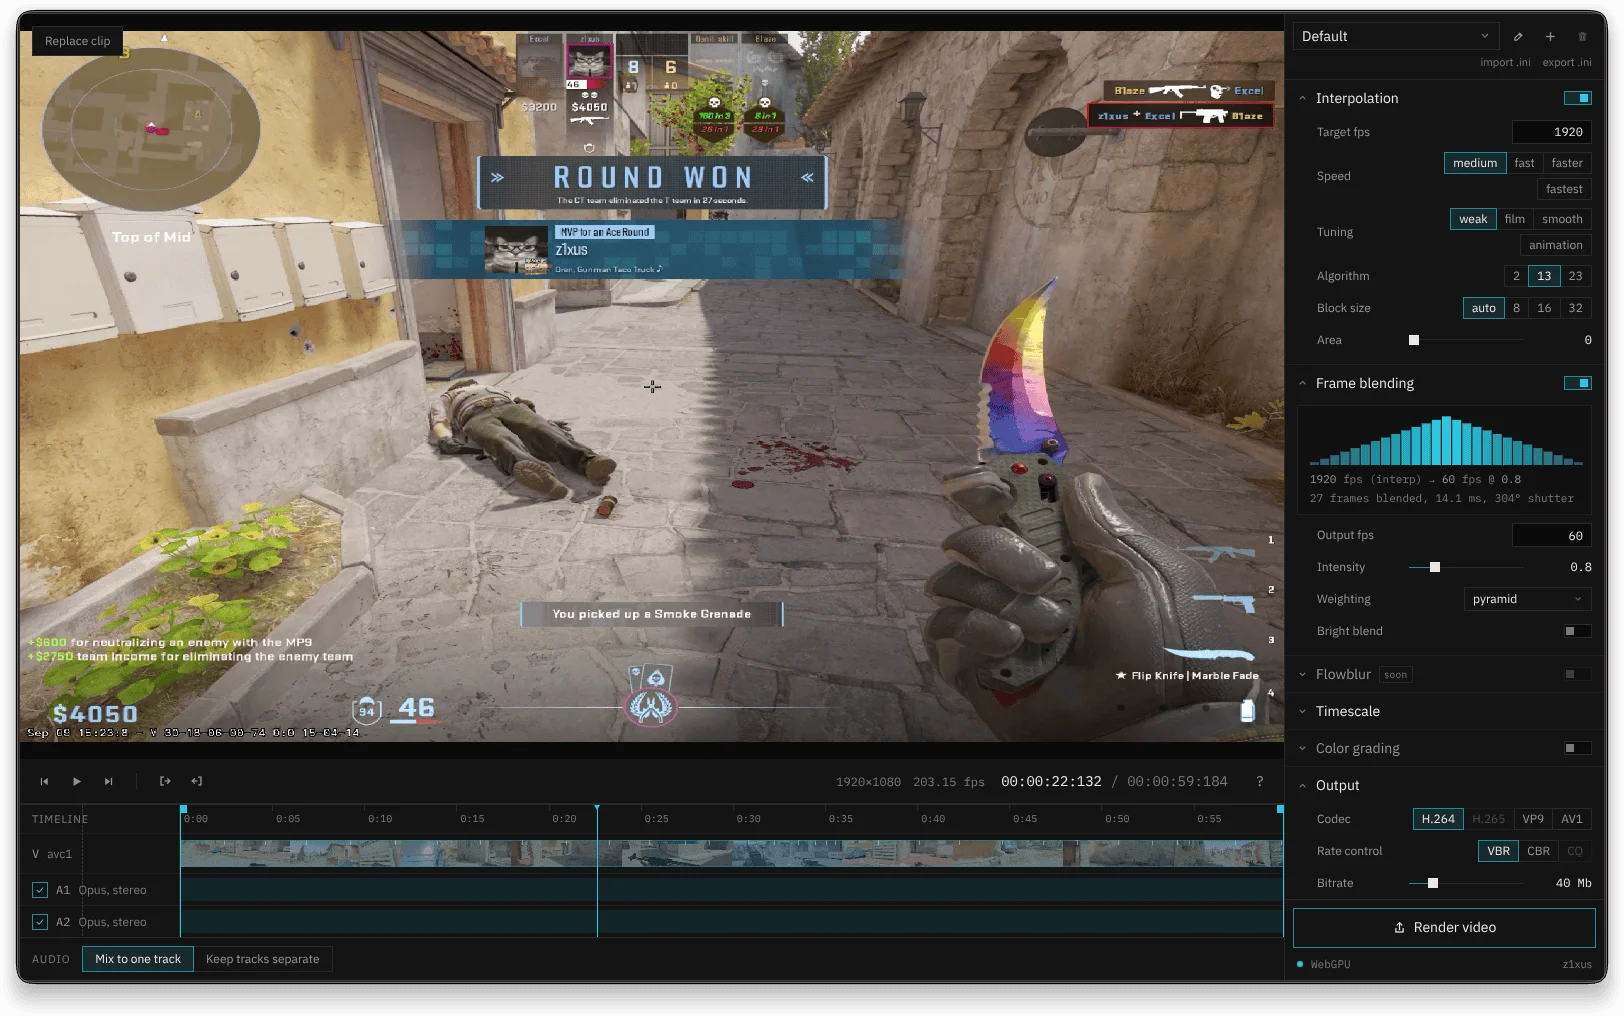1624x1016 pixels.
Task: Click the Bitrate slider handle
Action: pos(1433,883)
